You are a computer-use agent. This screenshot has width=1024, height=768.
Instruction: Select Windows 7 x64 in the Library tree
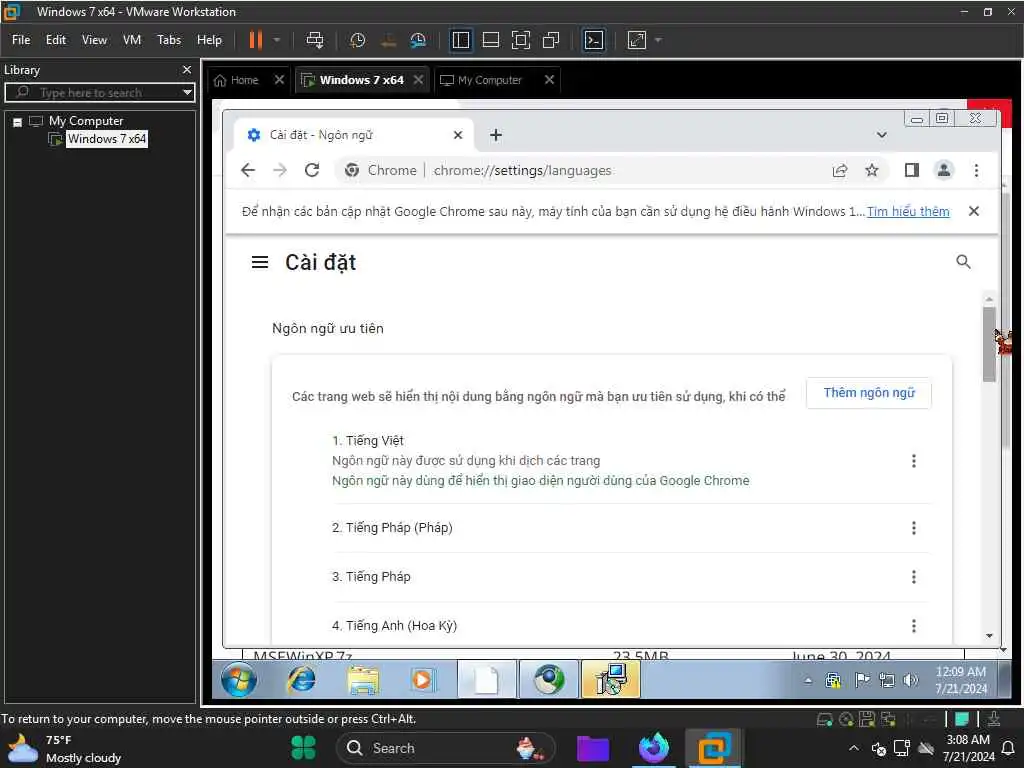coord(106,138)
